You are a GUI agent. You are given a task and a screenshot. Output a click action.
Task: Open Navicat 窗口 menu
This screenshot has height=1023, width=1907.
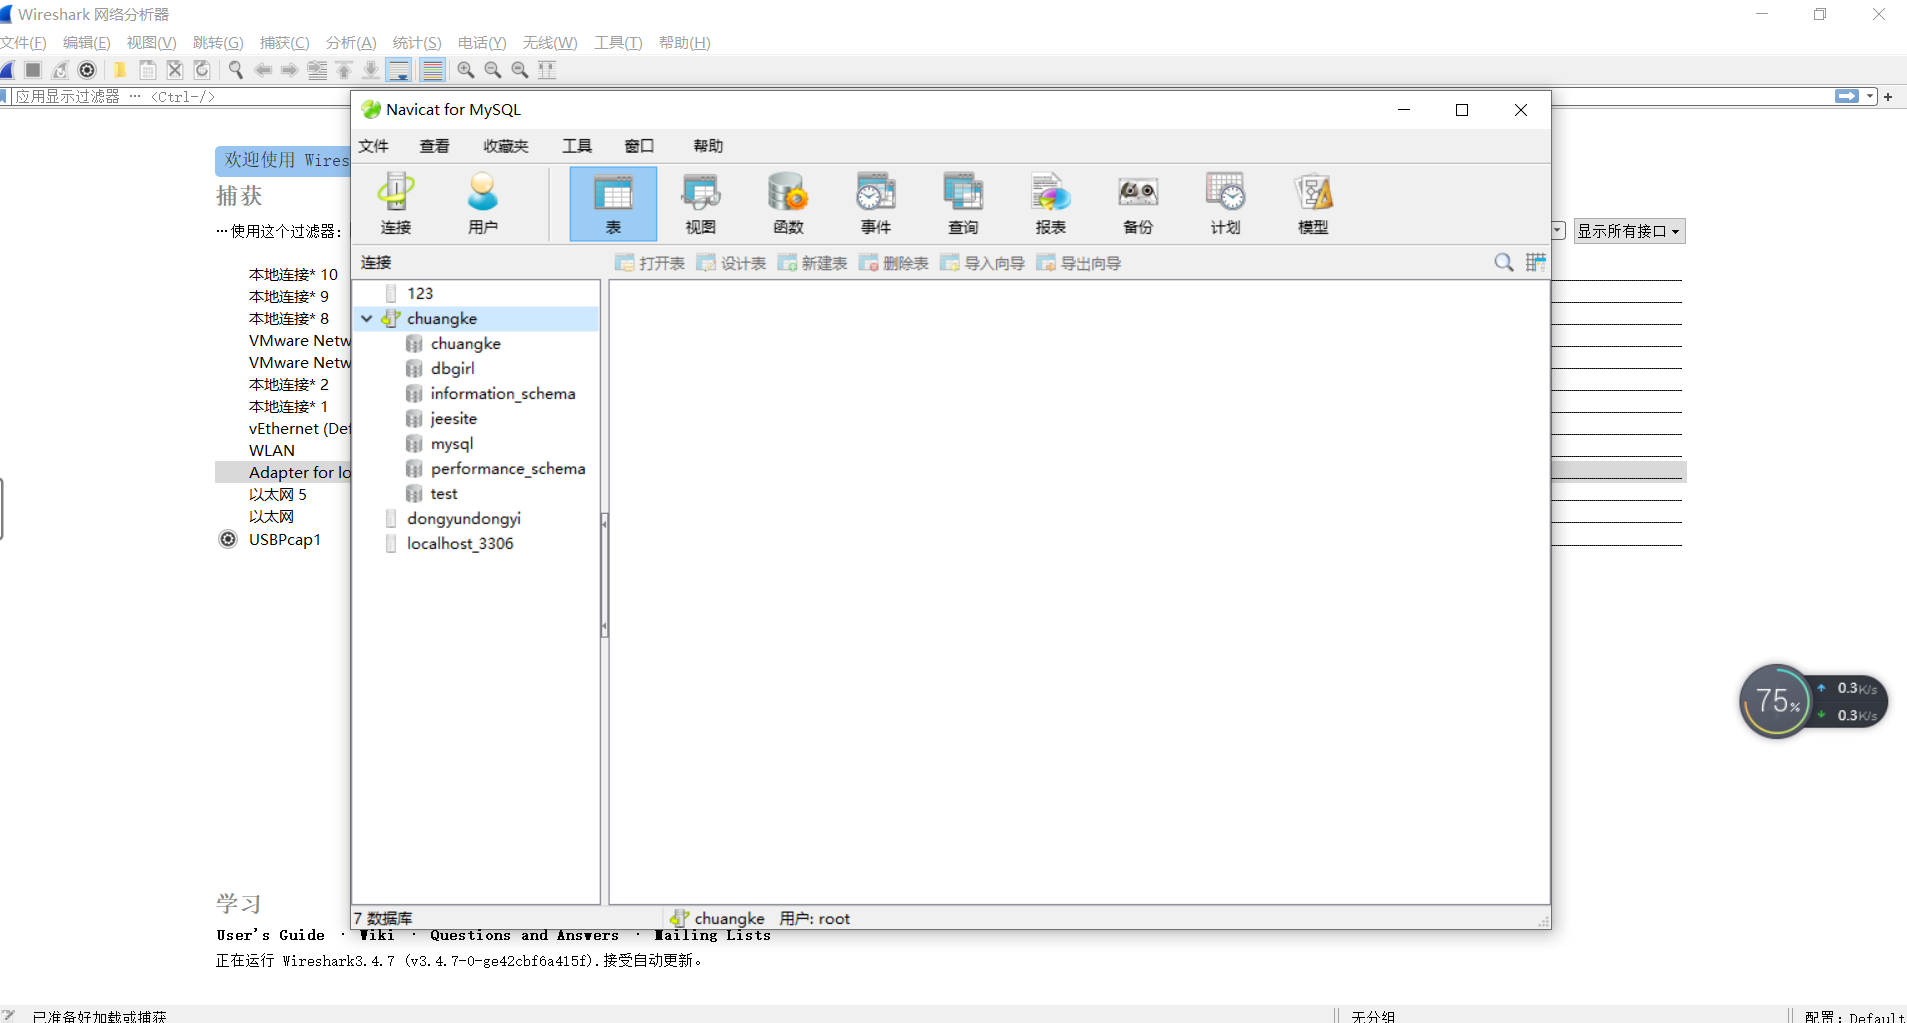(x=639, y=146)
